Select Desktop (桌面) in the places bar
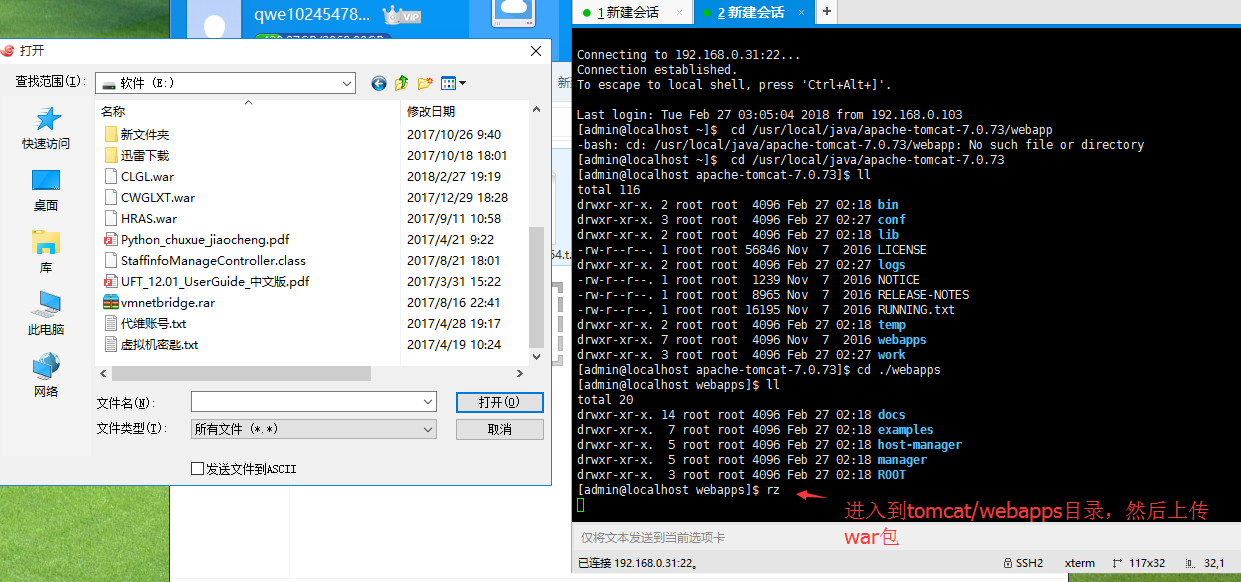 point(46,190)
